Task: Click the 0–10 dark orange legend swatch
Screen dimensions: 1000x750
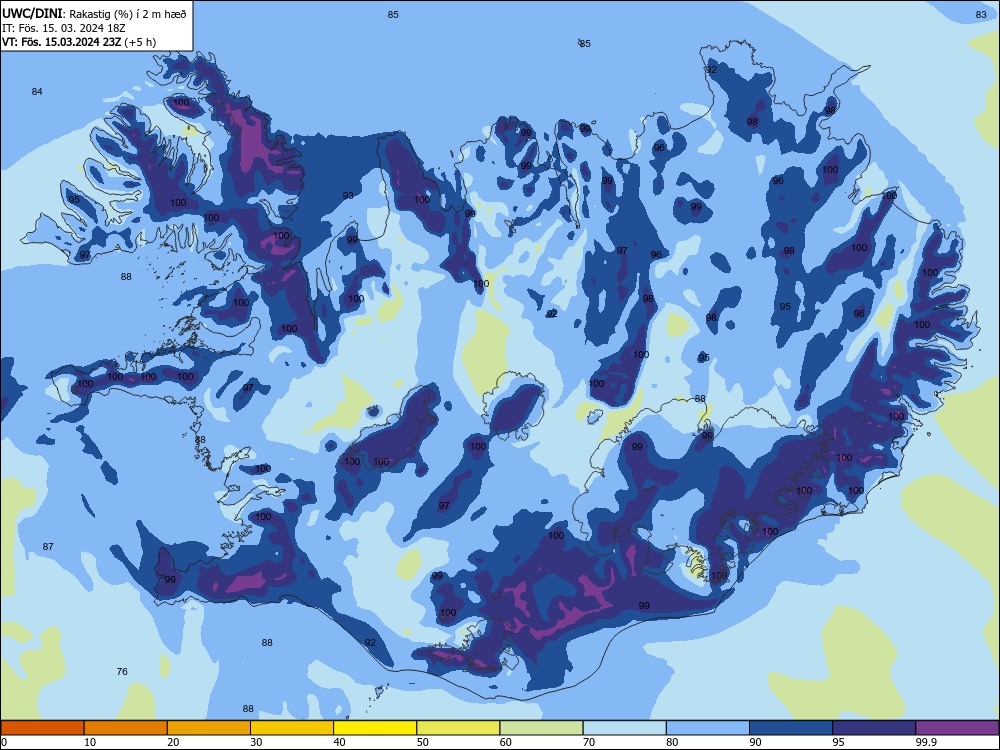Action: tap(42, 728)
